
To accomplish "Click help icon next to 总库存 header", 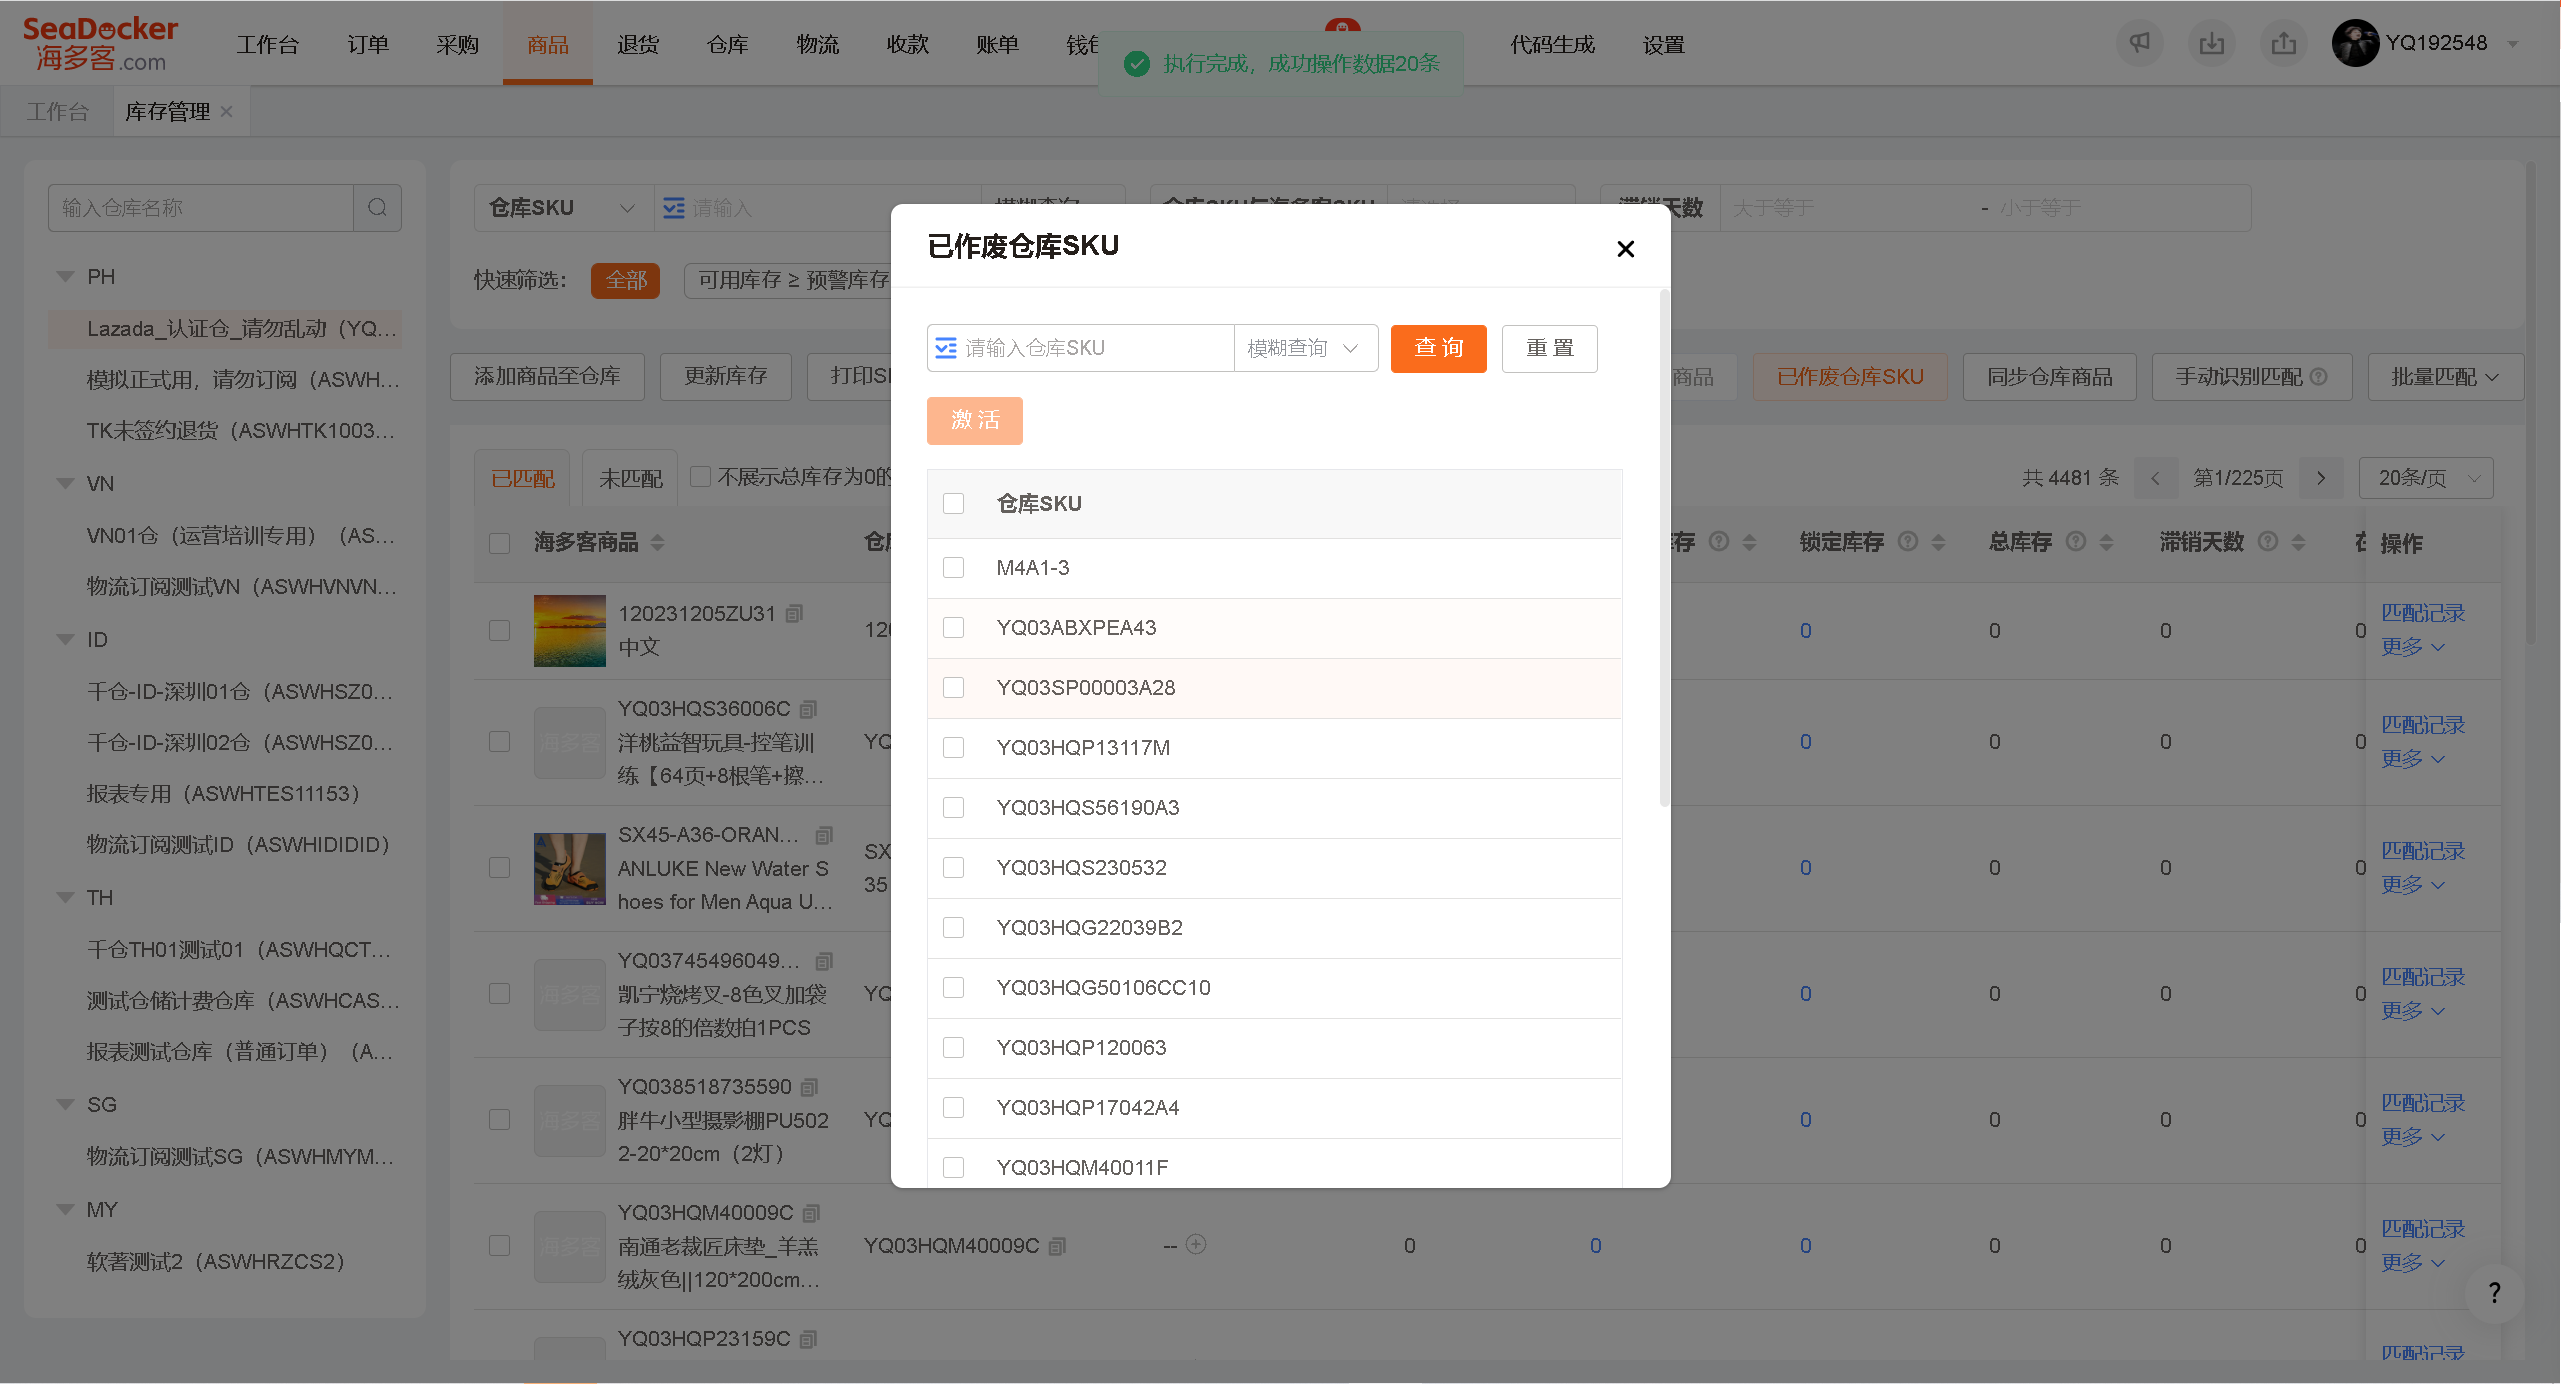I will (2076, 542).
